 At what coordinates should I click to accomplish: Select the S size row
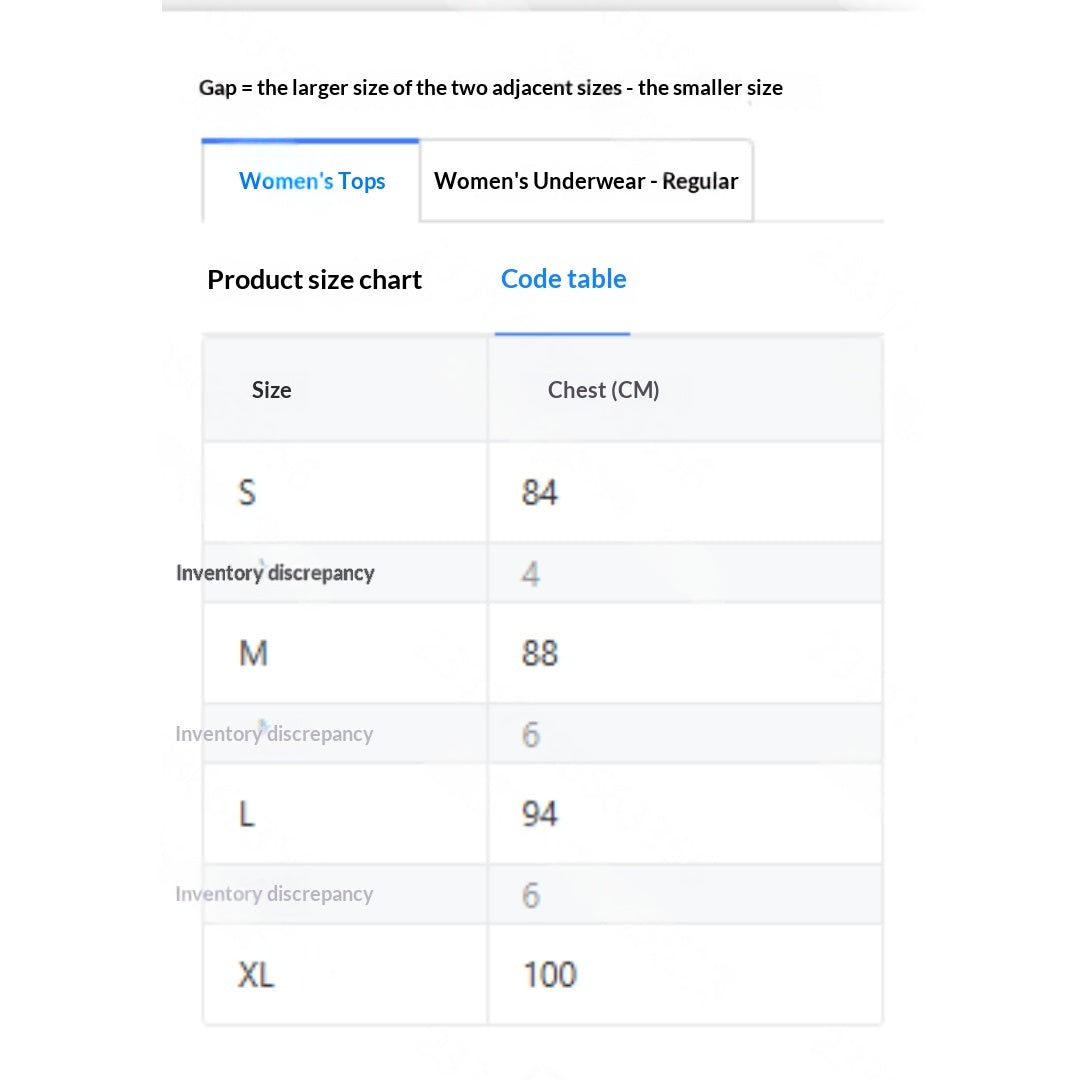[x=543, y=492]
